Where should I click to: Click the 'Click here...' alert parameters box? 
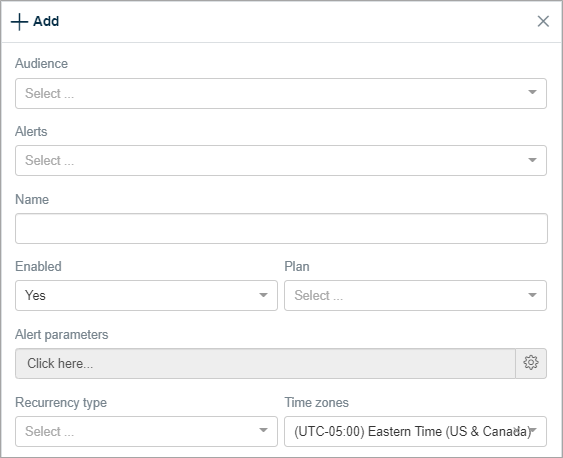coord(265,363)
